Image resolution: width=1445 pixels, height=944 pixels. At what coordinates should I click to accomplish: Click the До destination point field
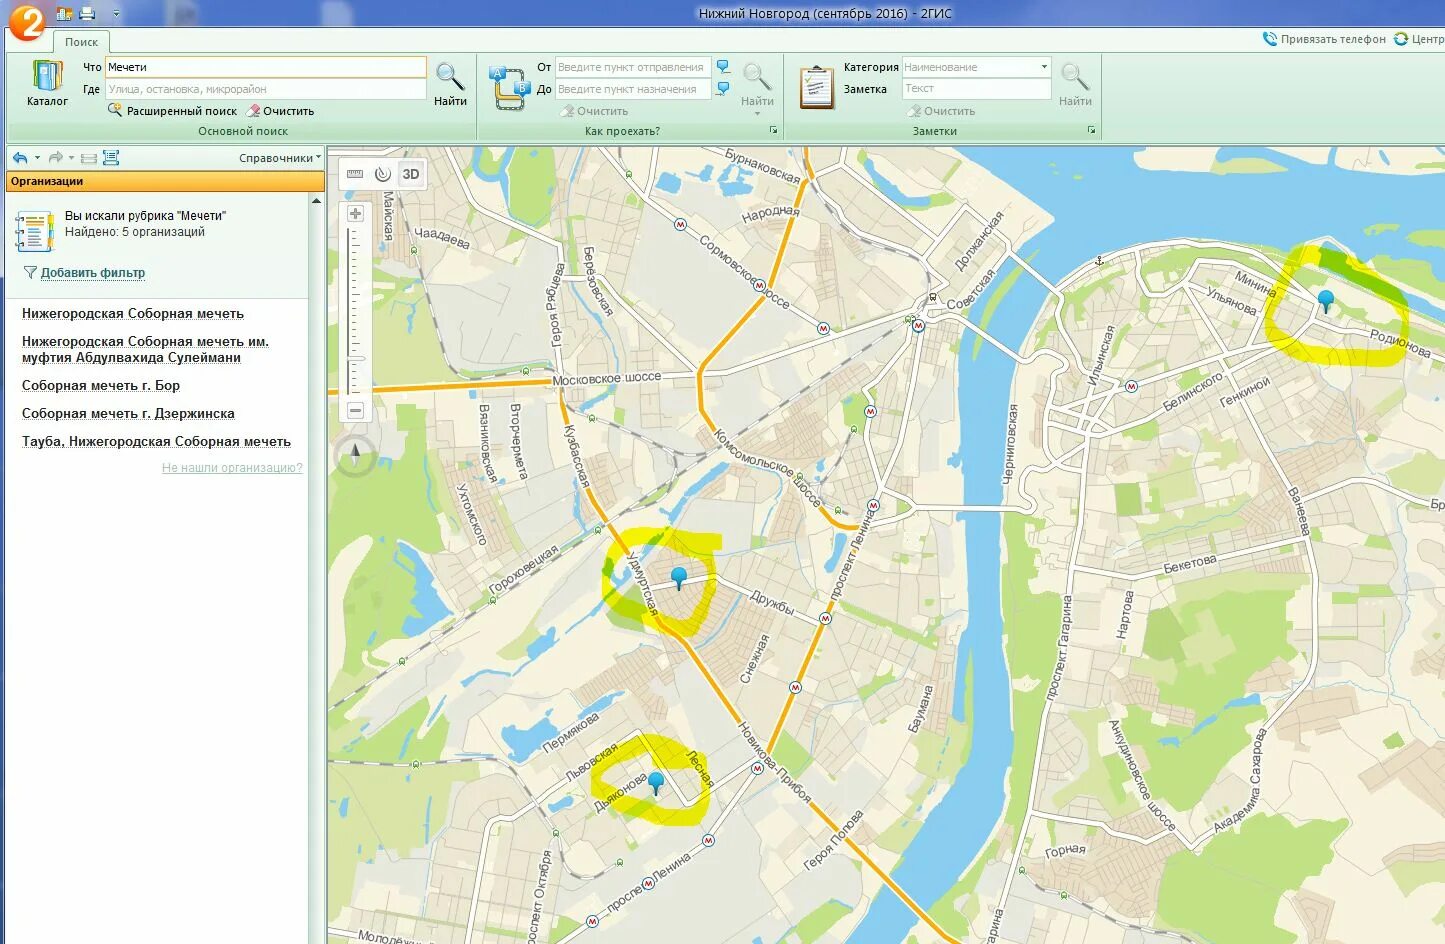pyautogui.click(x=633, y=89)
